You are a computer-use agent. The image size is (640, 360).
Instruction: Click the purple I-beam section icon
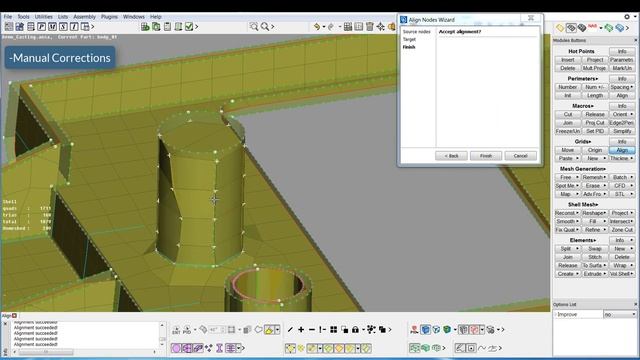tap(220, 348)
